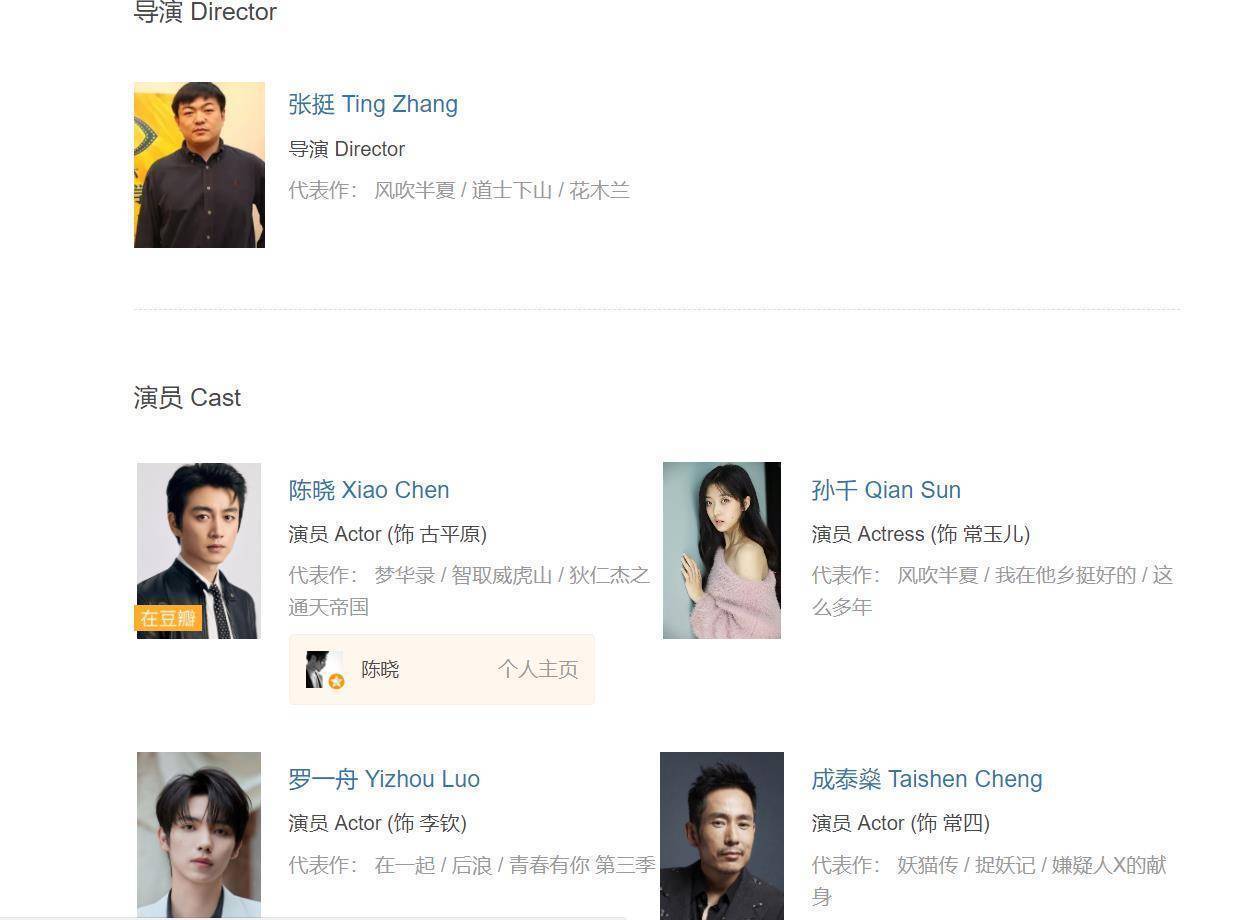
Task: Open 孙千 Qian Sun's name link
Action: [x=886, y=490]
